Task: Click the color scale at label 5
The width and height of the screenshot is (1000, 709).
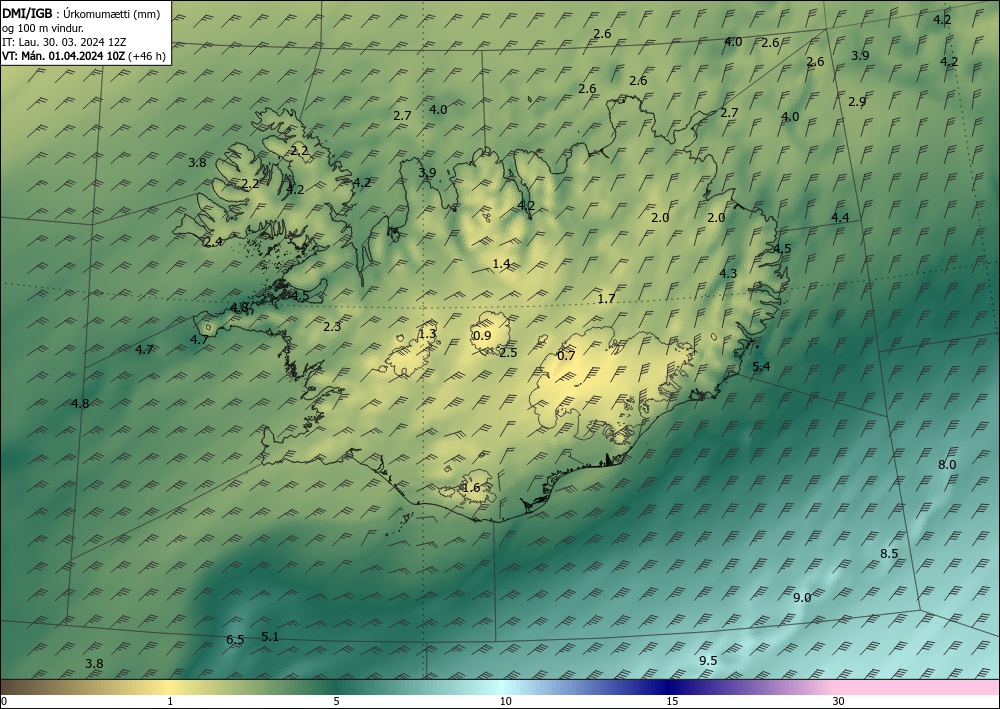Action: [x=336, y=701]
